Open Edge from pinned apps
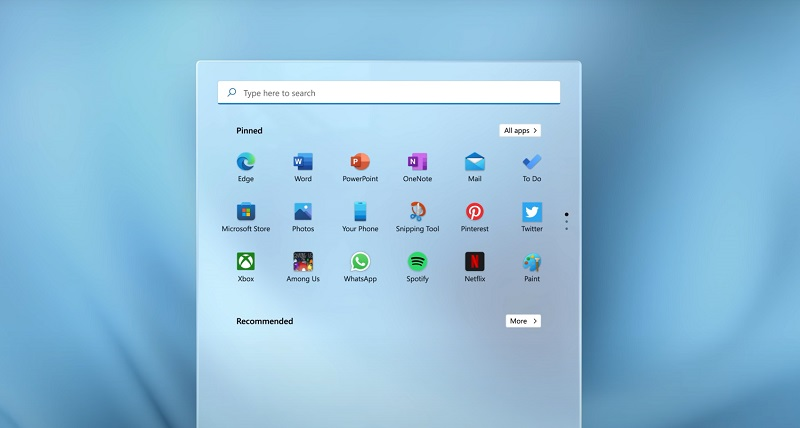The height and width of the screenshot is (428, 800). 245,167
